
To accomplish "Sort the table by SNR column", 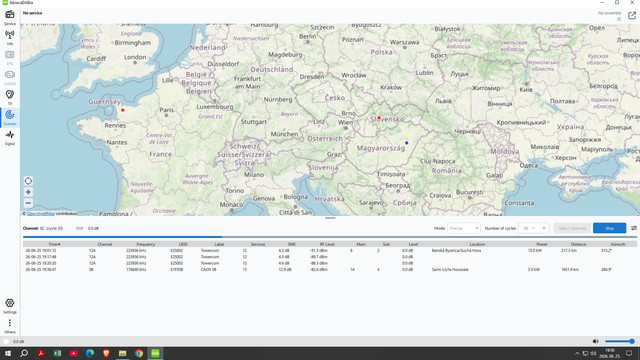I will tap(291, 244).
